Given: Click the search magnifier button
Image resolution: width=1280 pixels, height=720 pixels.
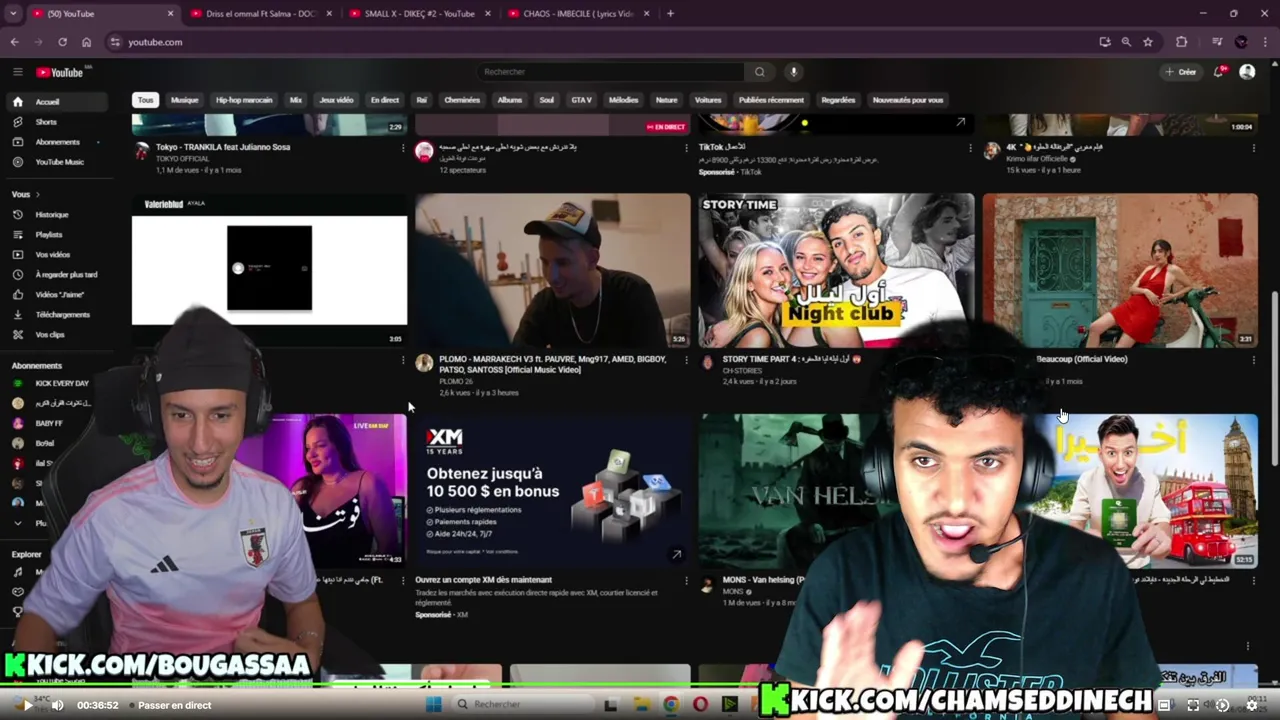Looking at the screenshot, I should tap(759, 72).
